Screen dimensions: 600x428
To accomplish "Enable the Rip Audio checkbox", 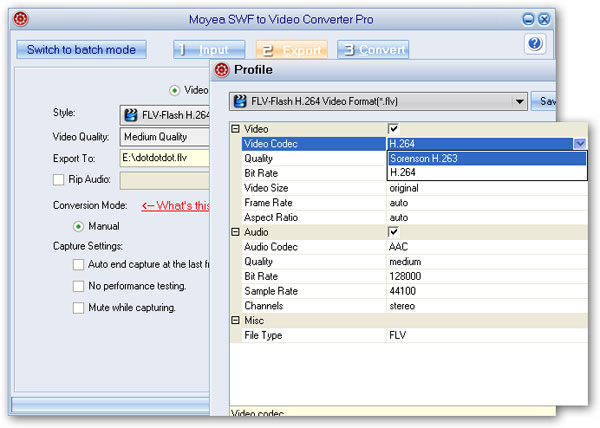I will point(58,180).
